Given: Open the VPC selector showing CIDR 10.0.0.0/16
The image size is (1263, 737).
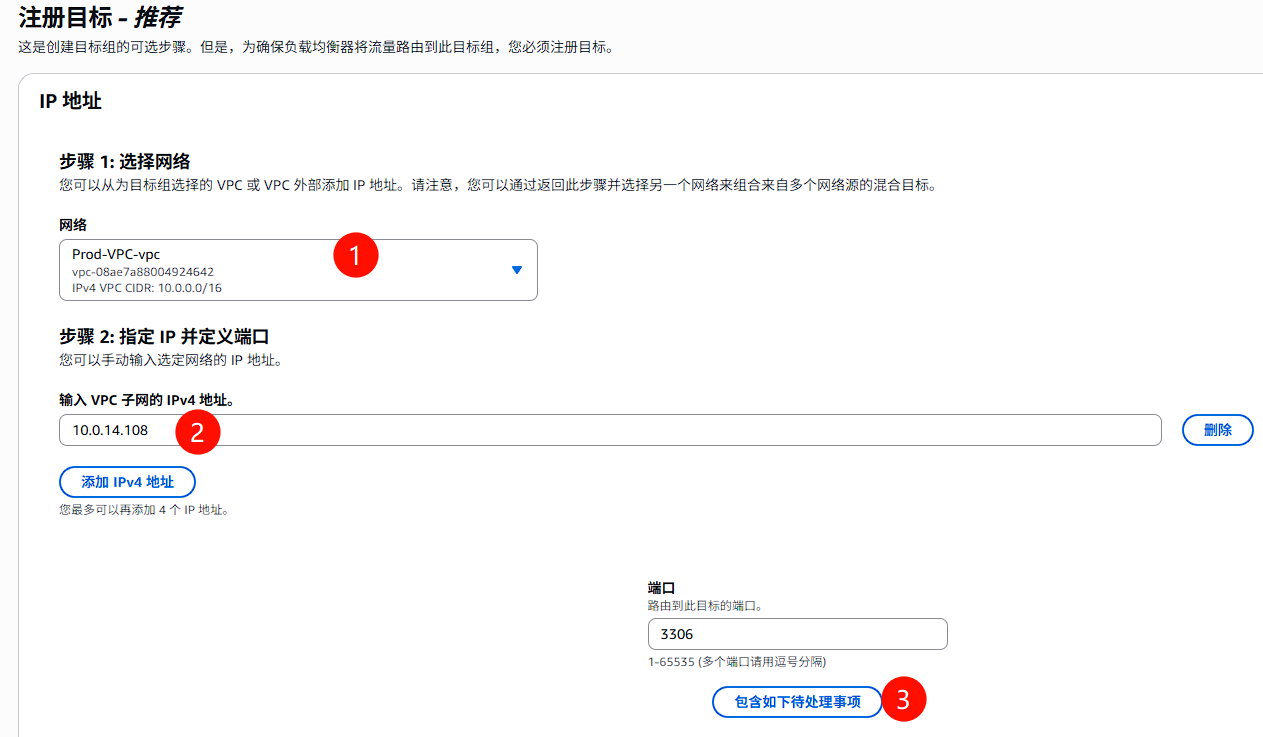Looking at the screenshot, I should tap(297, 269).
